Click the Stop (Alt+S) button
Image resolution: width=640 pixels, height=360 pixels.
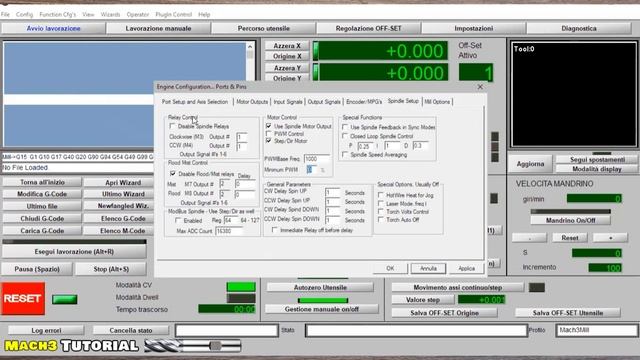(x=111, y=269)
